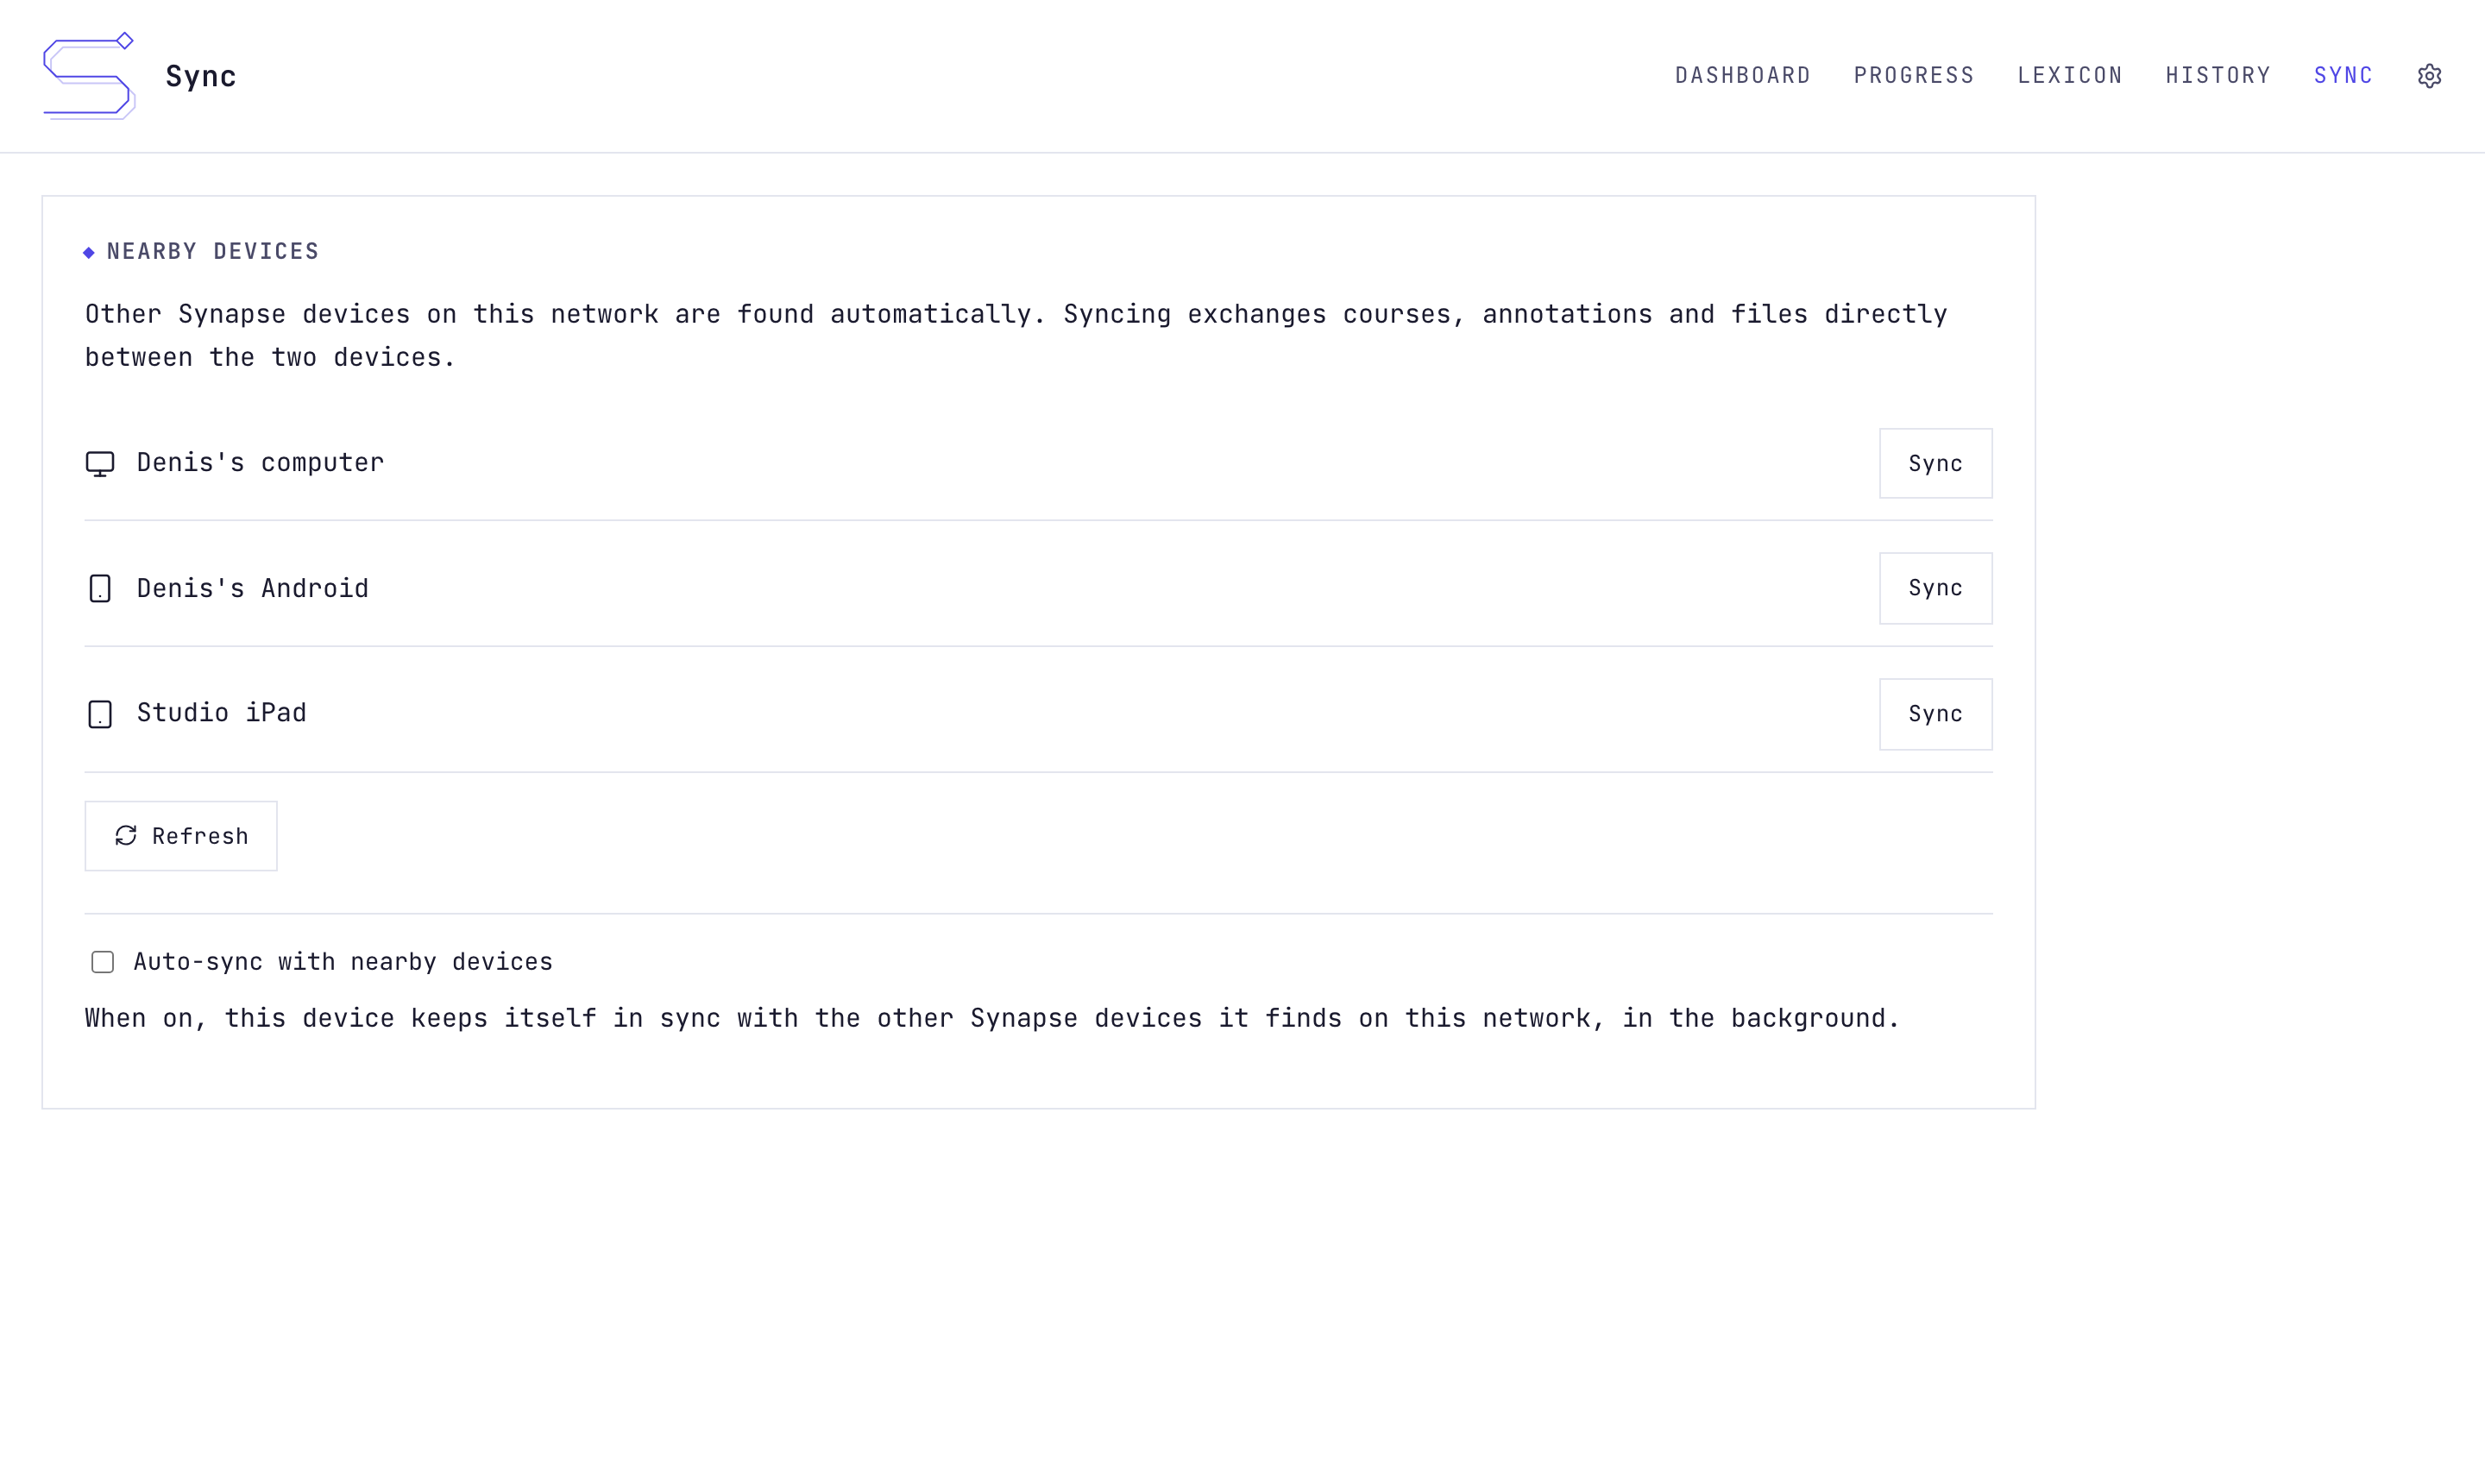The image size is (2485, 1484).
Task: Click the 'Auto-sync with nearby devices' label
Action: [343, 962]
